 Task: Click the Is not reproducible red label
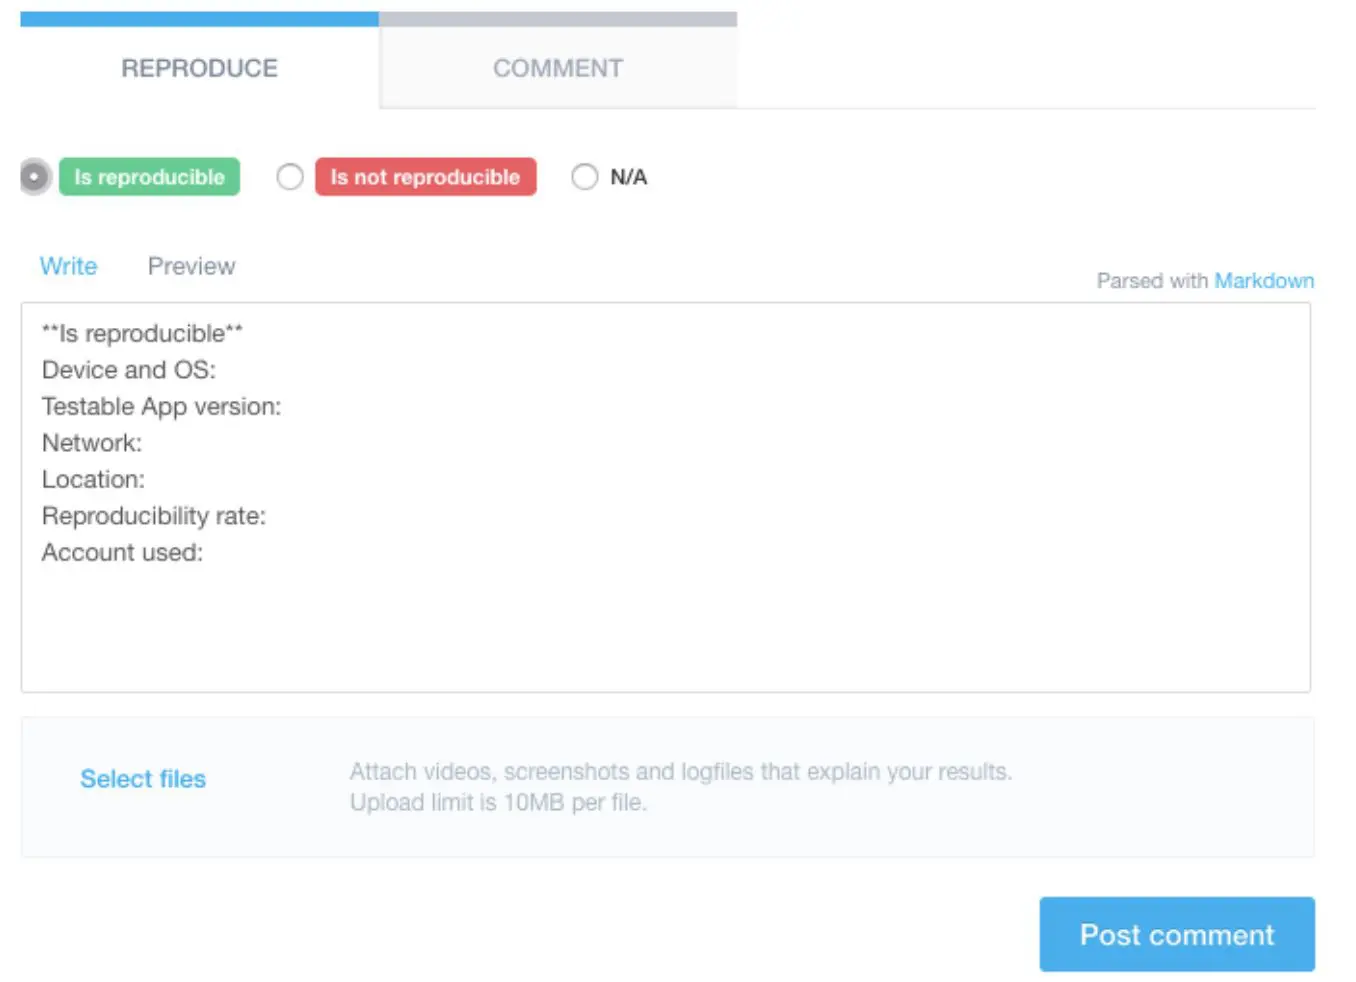coord(424,176)
